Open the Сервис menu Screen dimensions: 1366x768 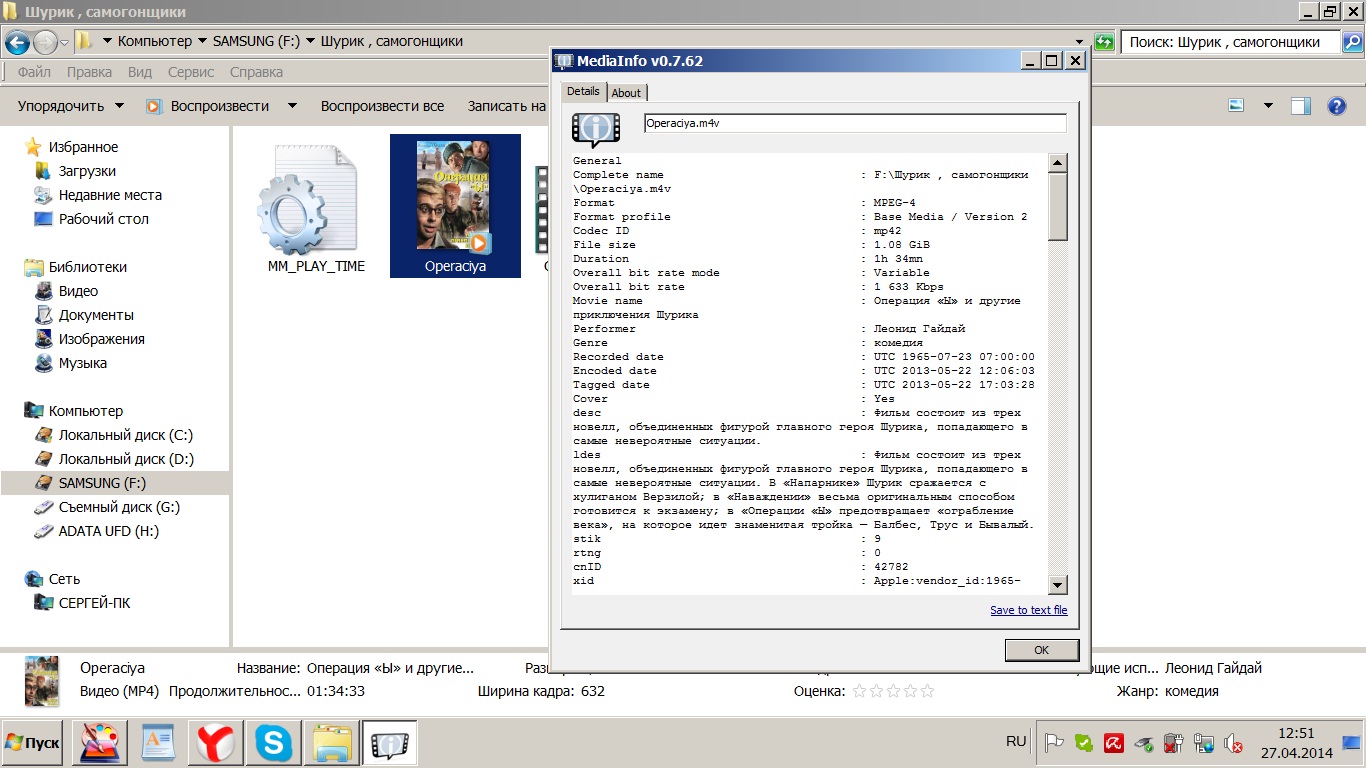(191, 72)
